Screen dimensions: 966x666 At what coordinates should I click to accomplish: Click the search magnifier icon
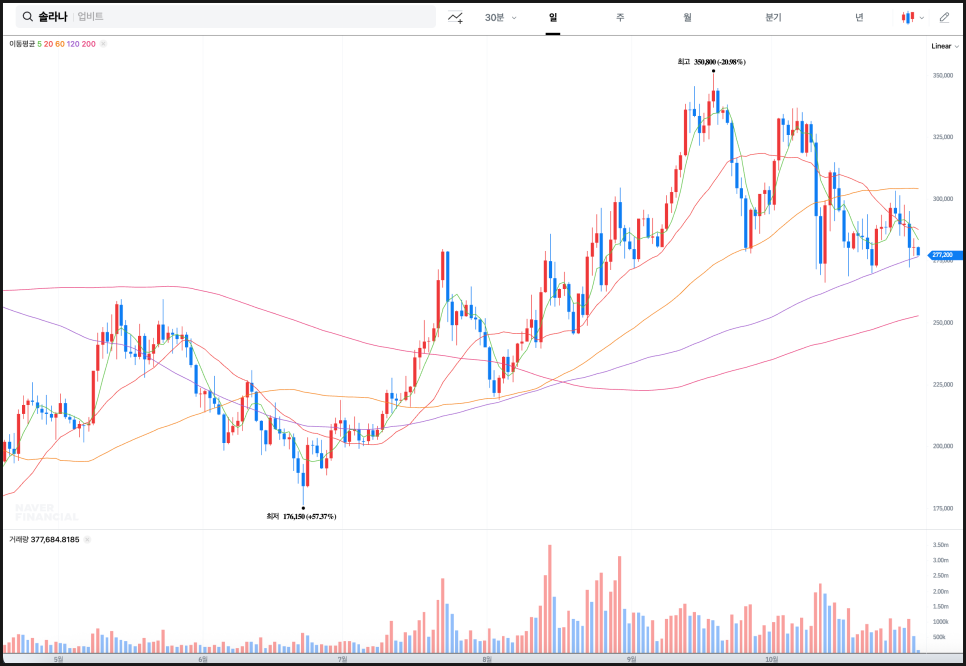coord(25,17)
